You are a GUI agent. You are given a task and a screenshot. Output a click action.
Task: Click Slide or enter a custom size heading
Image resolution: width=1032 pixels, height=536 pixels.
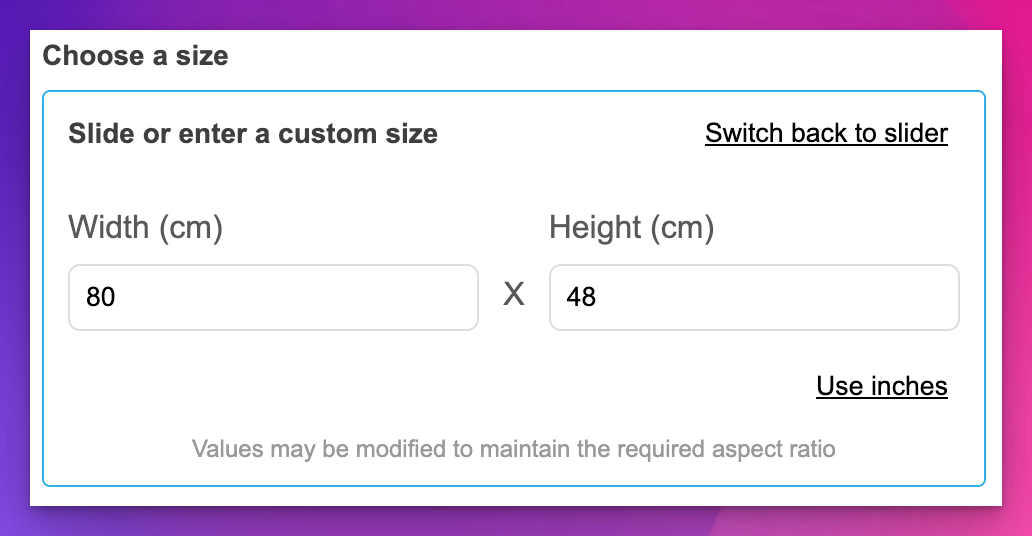pyautogui.click(x=253, y=133)
